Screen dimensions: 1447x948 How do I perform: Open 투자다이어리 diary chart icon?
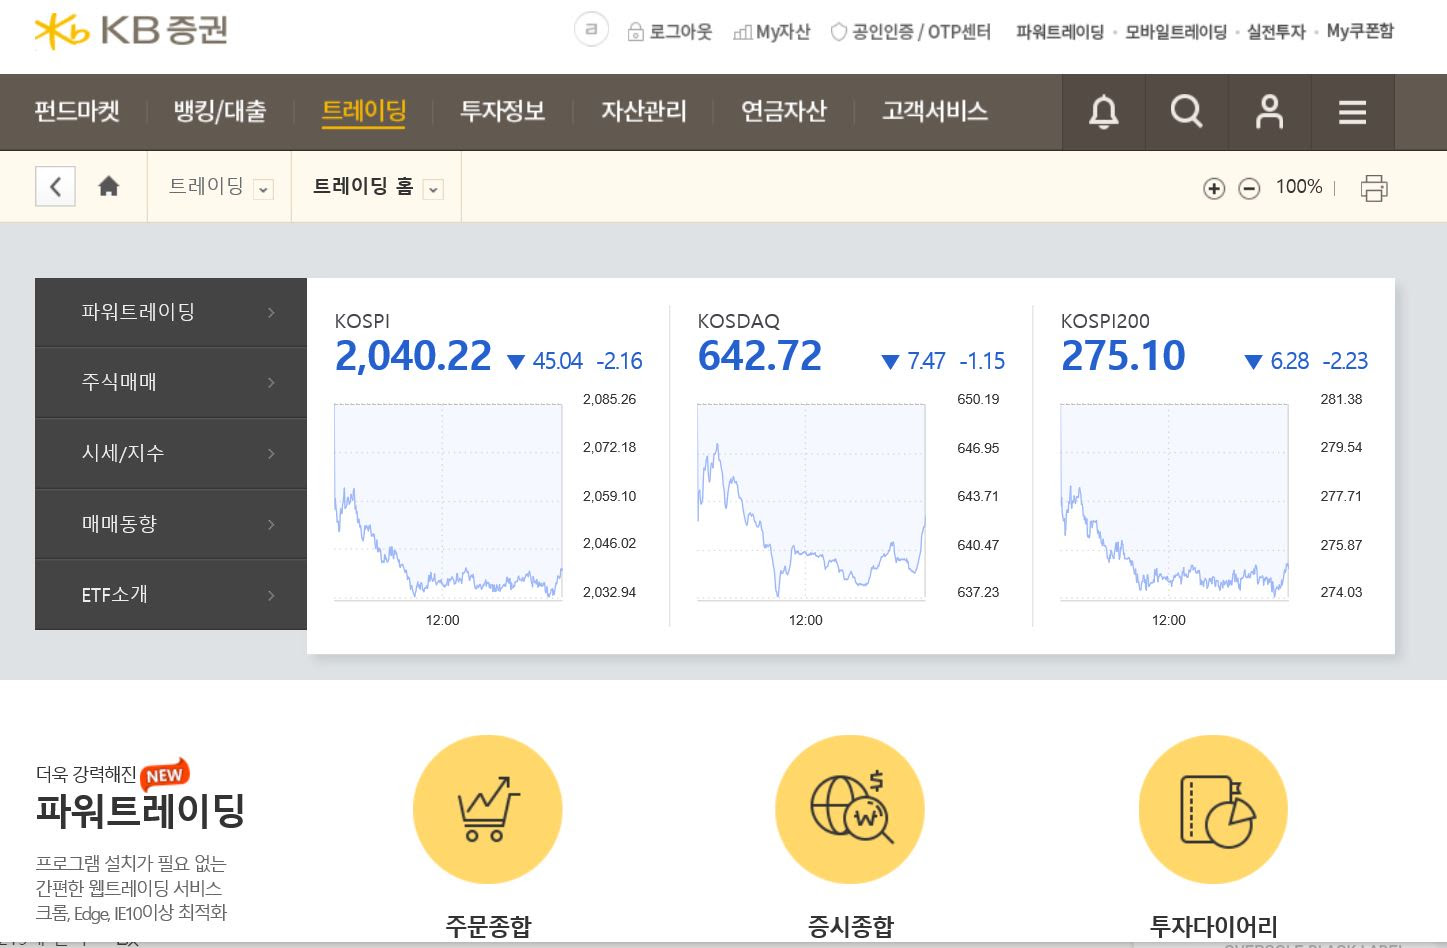point(1213,809)
